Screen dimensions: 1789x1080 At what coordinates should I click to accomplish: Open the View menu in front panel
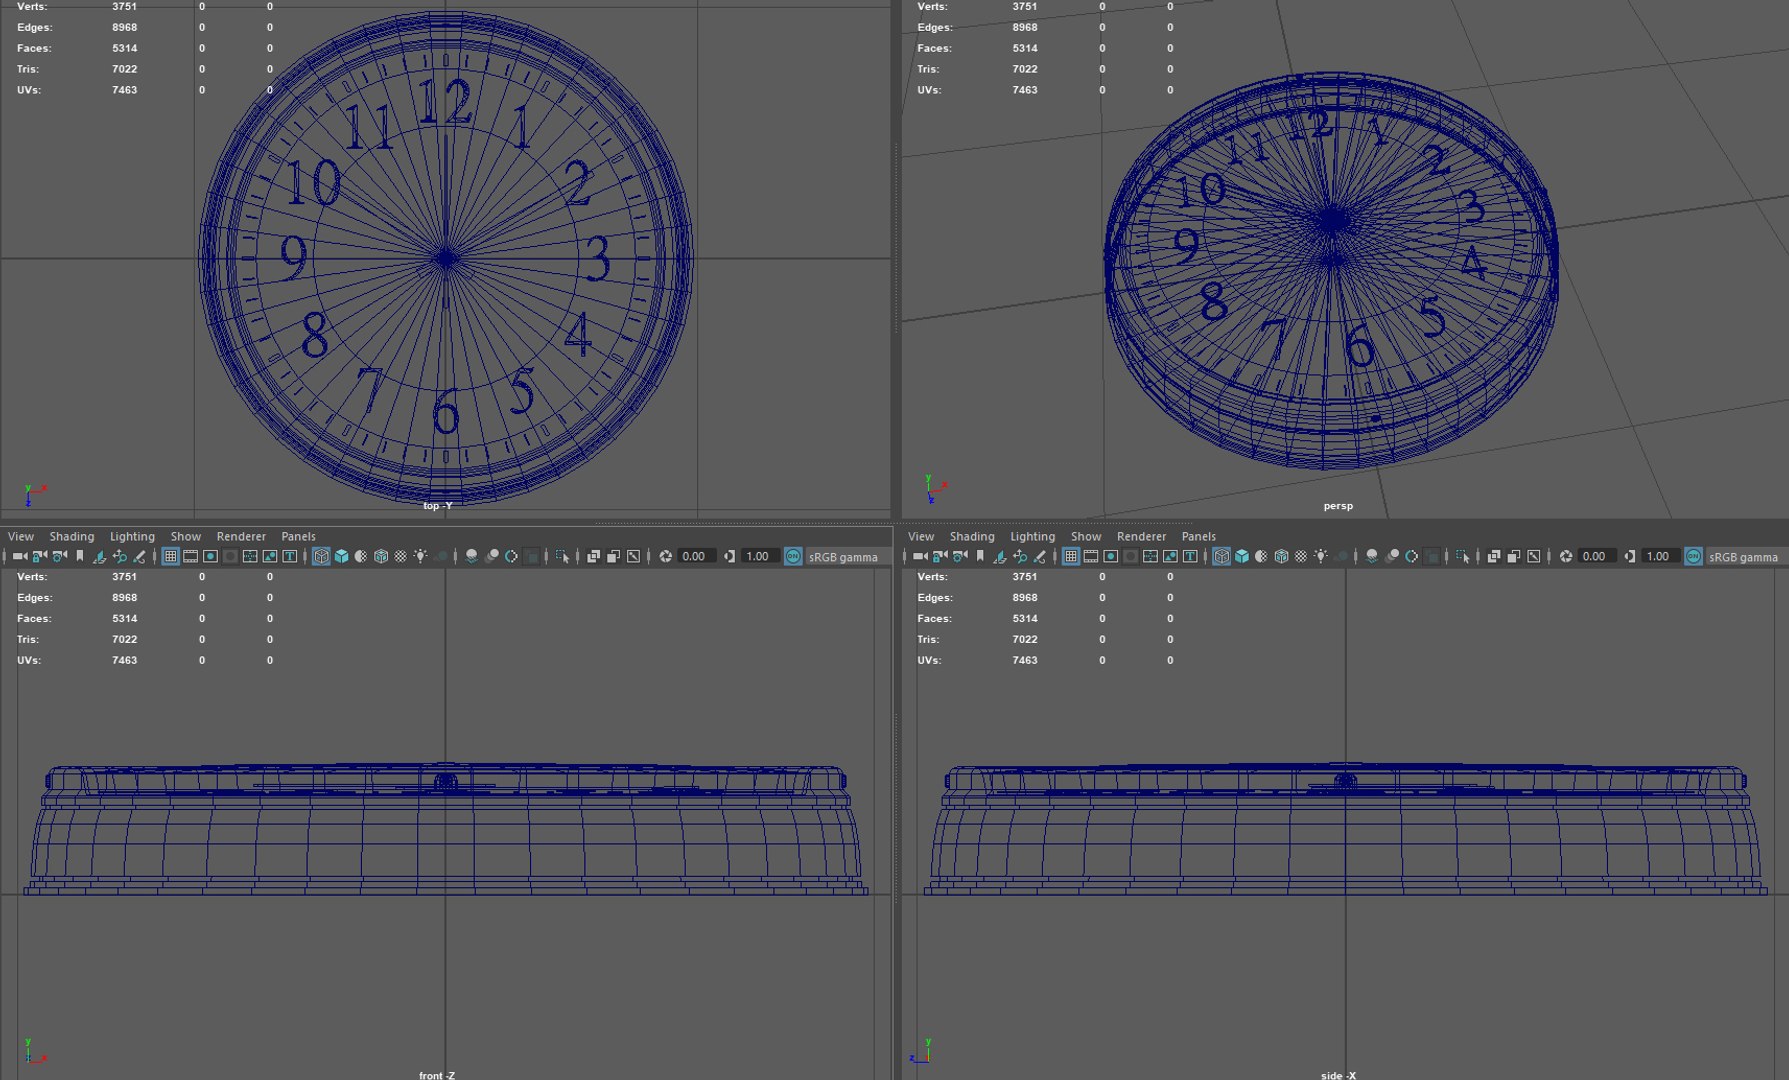click(x=20, y=536)
